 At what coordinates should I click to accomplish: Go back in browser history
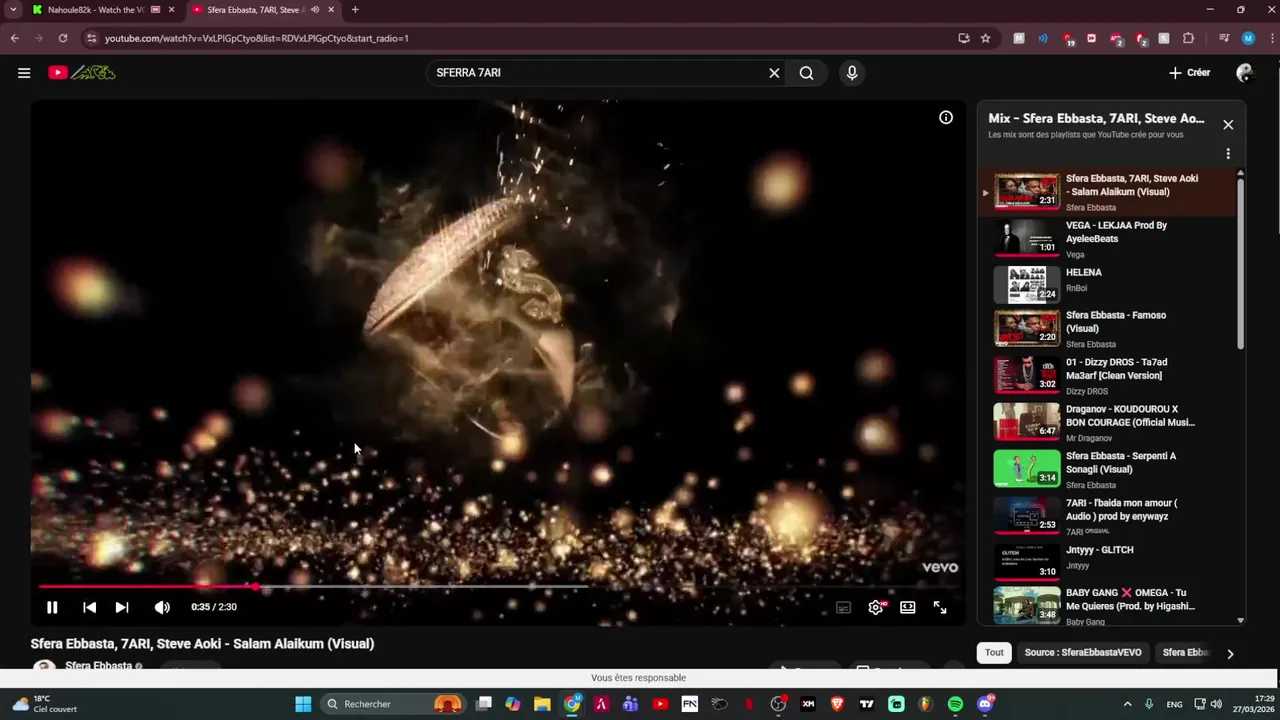[15, 38]
